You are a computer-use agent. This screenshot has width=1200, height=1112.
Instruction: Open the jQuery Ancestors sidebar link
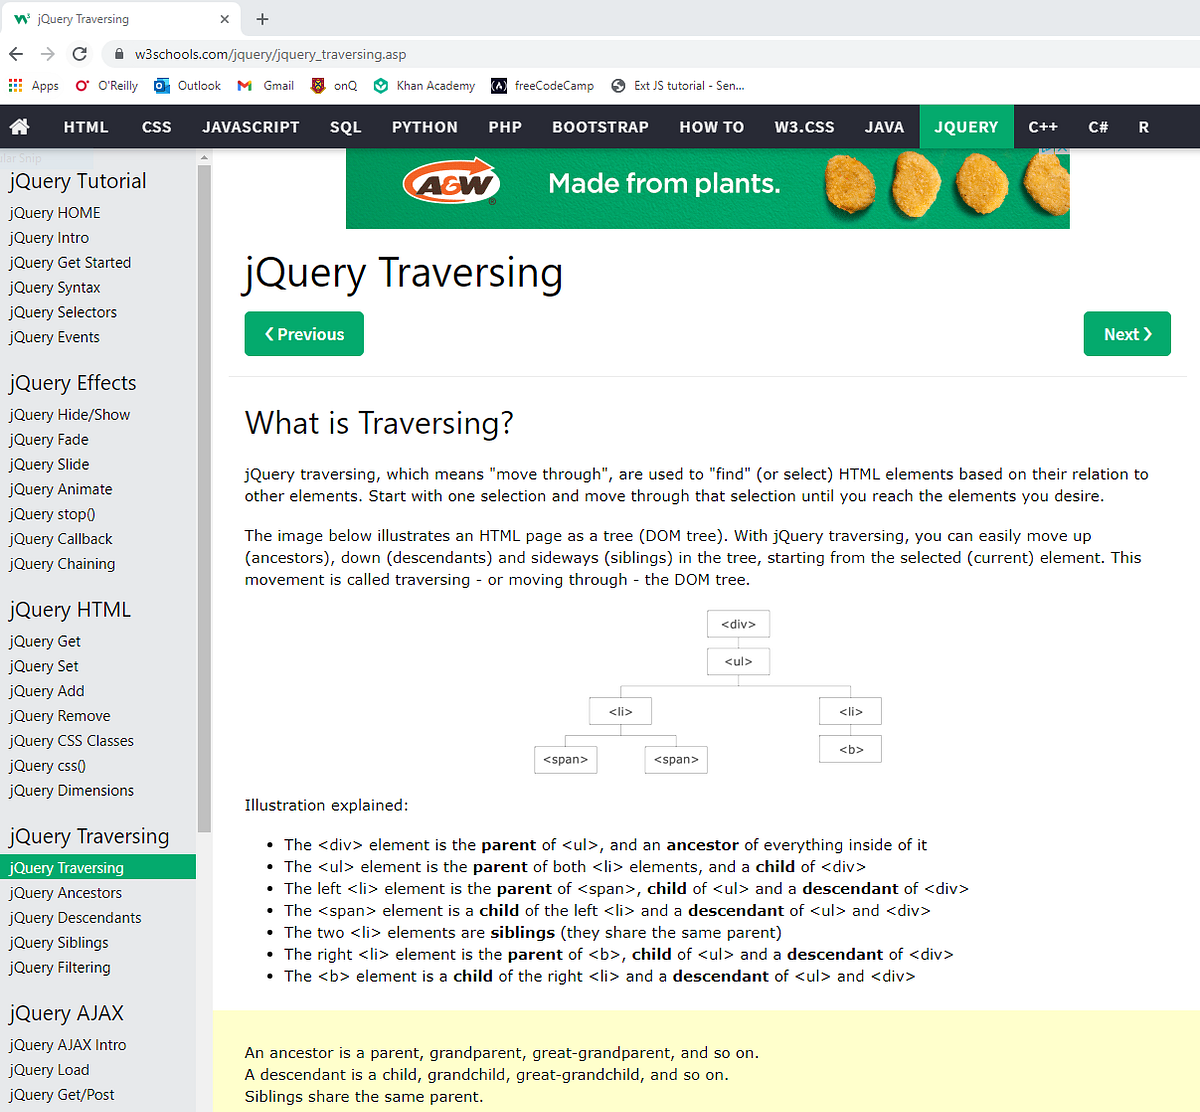(65, 892)
